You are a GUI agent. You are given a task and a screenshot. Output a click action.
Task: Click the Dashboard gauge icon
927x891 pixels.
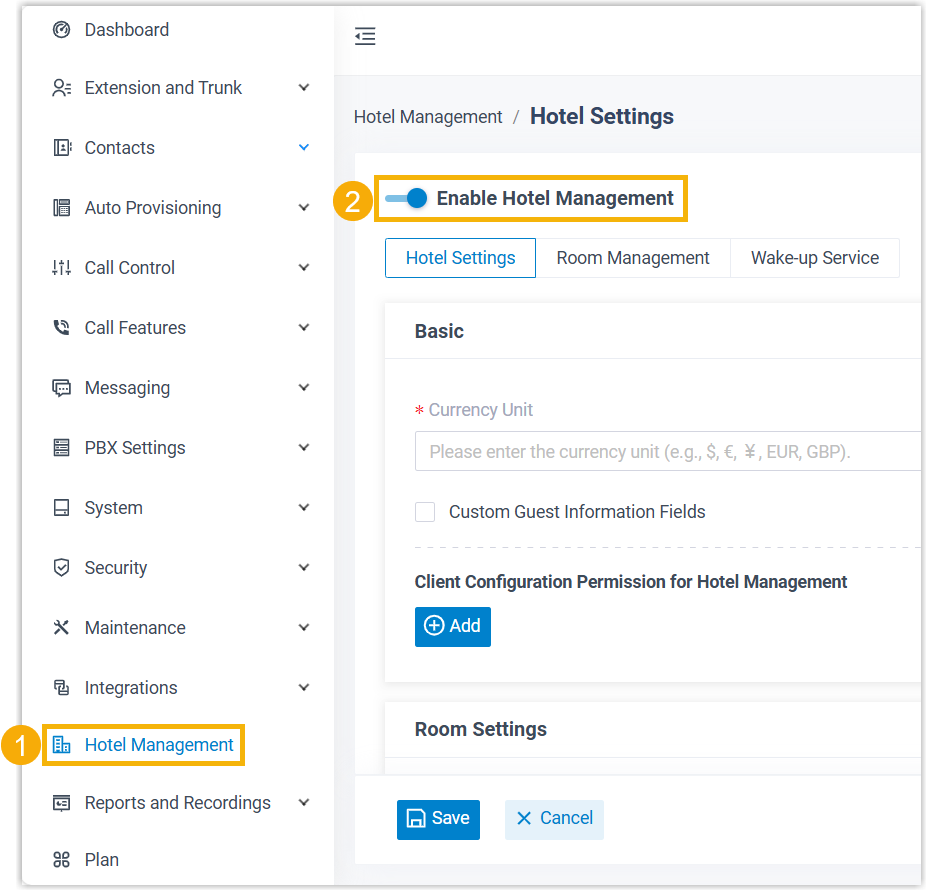62,30
